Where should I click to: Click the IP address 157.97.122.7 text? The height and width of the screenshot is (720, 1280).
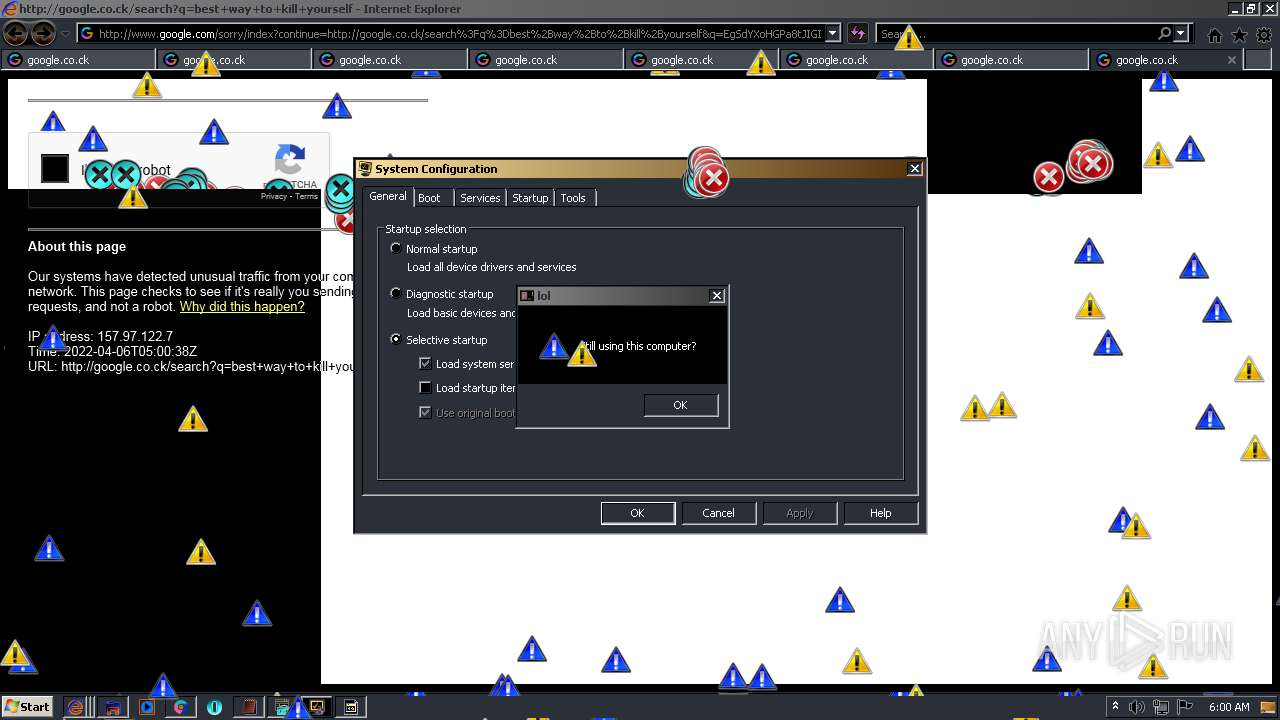click(100, 336)
